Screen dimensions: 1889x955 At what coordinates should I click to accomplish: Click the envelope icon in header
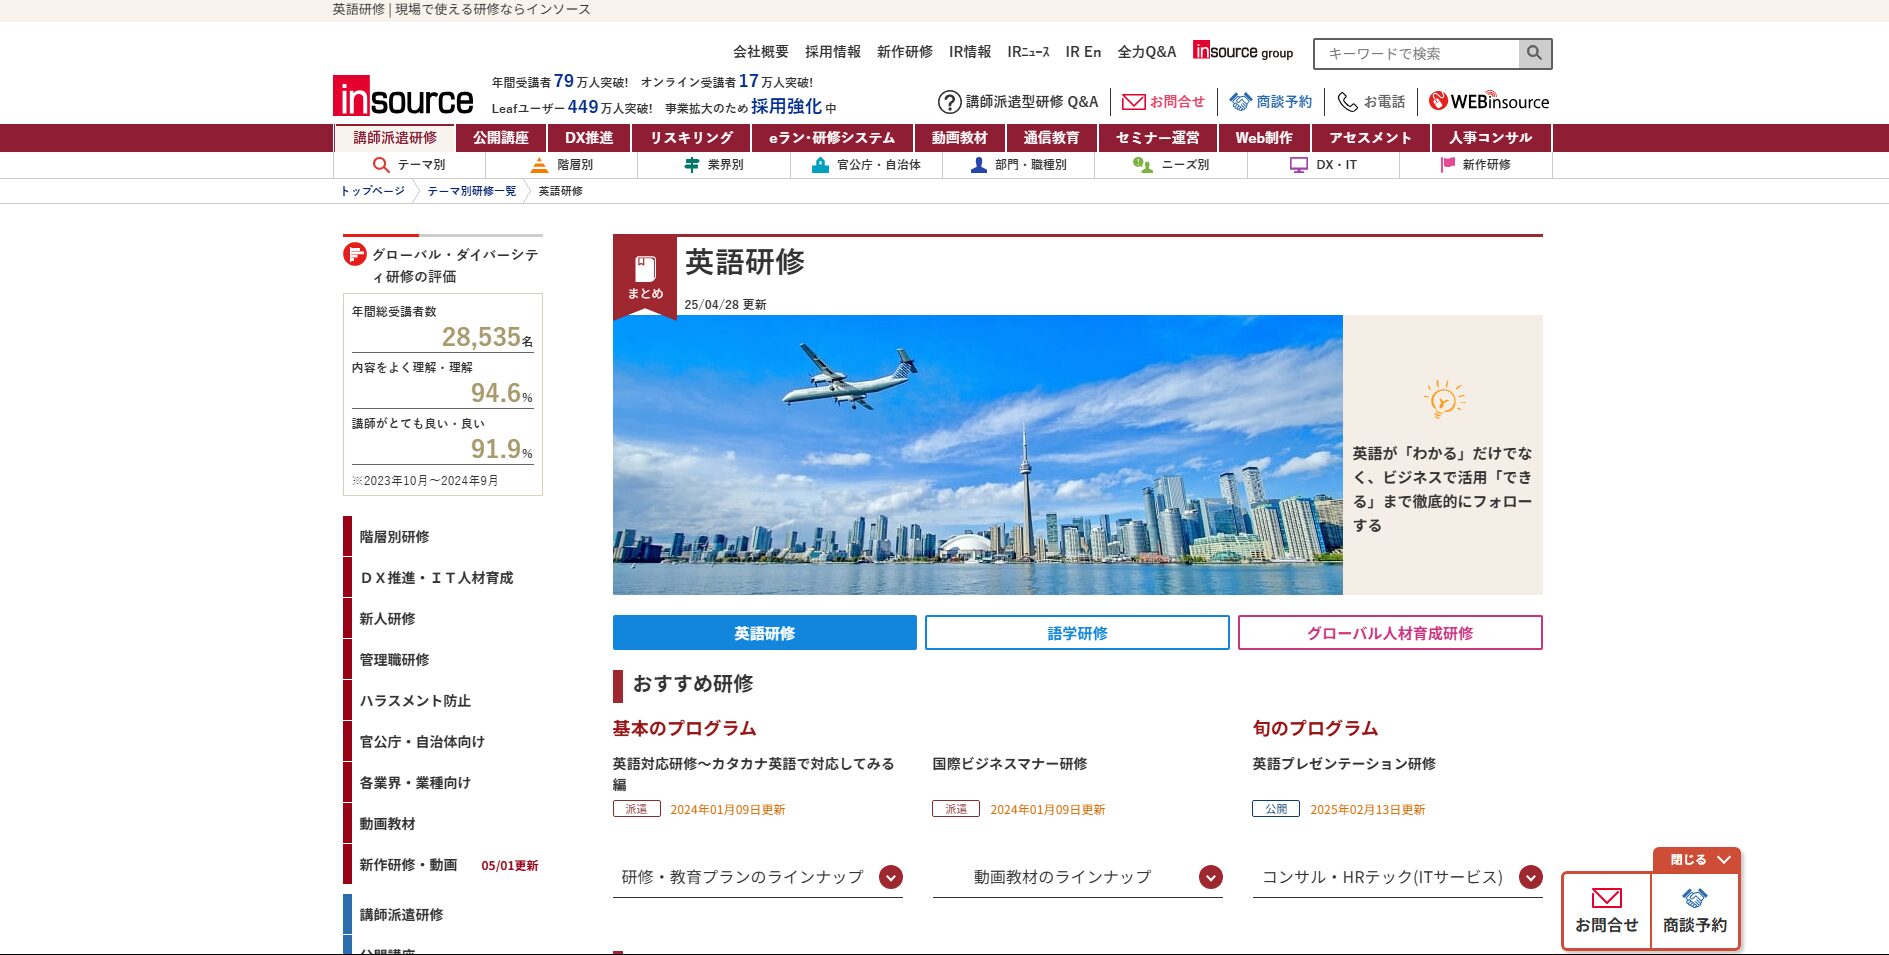coord(1133,102)
